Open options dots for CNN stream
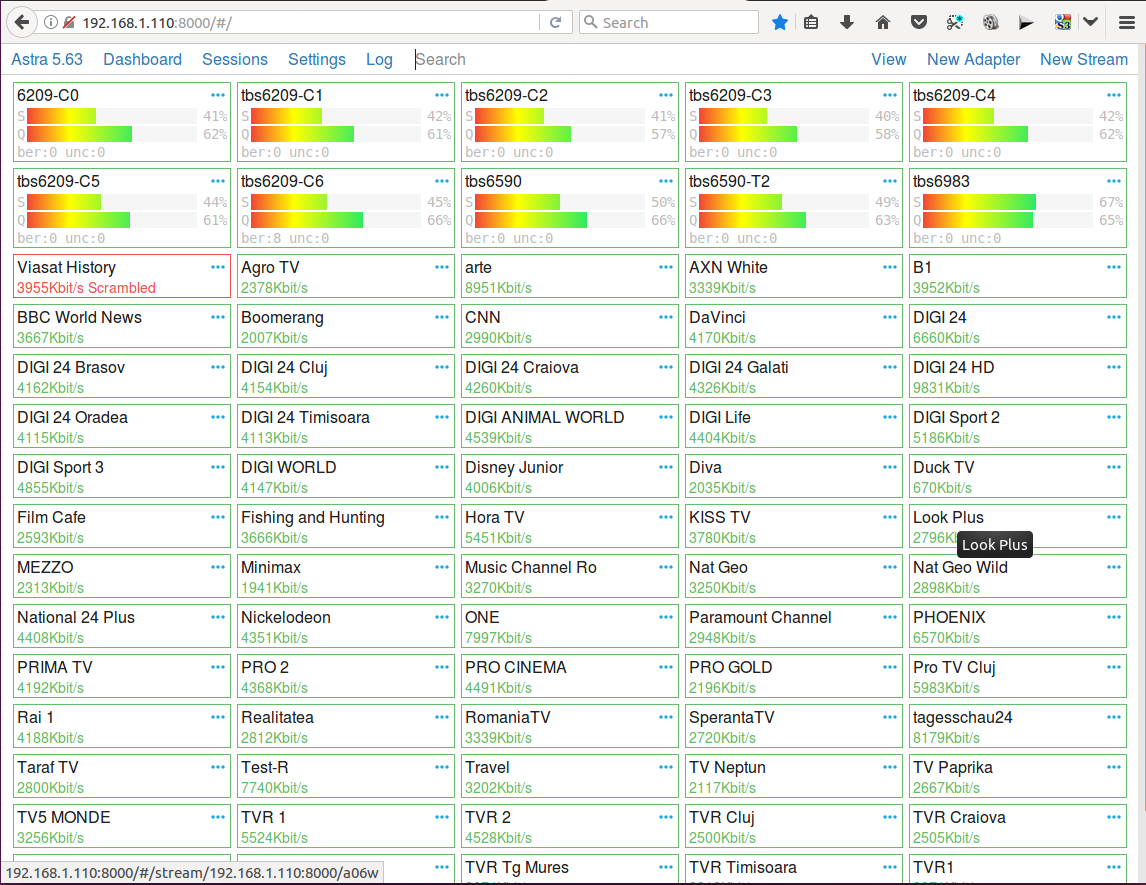The height and width of the screenshot is (885, 1146). [666, 317]
